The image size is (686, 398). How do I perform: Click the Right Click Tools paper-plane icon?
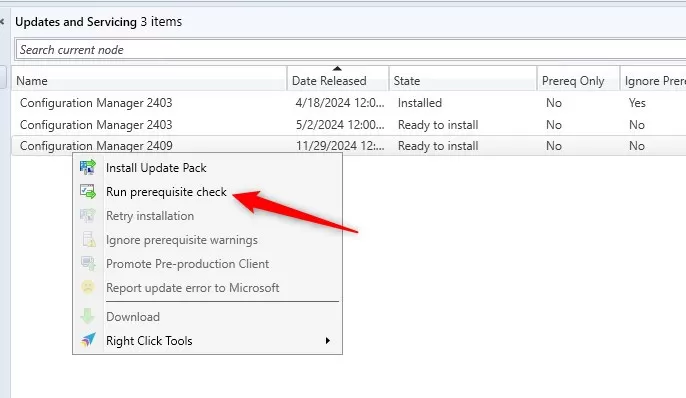coord(88,340)
